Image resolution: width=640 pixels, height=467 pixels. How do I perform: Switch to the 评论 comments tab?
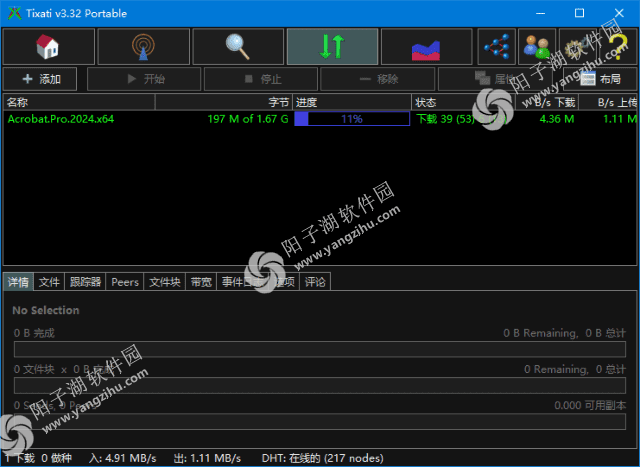click(315, 282)
